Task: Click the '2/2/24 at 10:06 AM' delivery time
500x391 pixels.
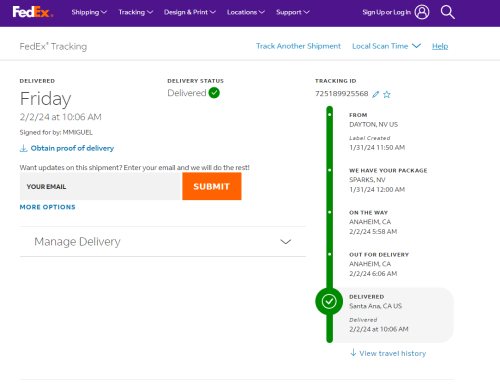Action: 60,117
